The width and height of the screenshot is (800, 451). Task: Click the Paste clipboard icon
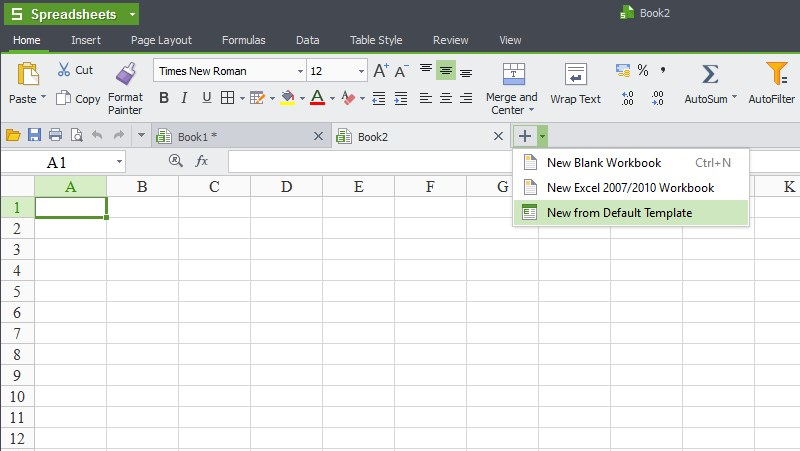(x=28, y=73)
